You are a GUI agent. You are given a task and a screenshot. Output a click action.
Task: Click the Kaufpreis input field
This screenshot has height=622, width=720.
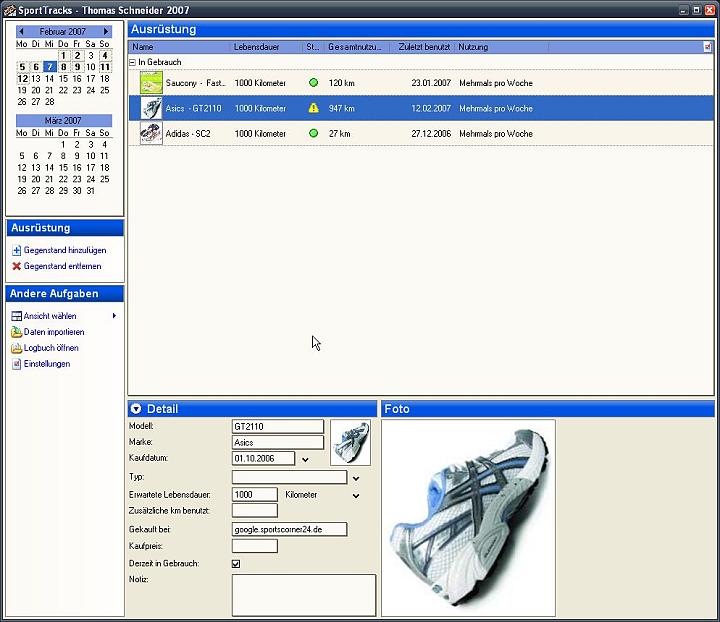(254, 546)
